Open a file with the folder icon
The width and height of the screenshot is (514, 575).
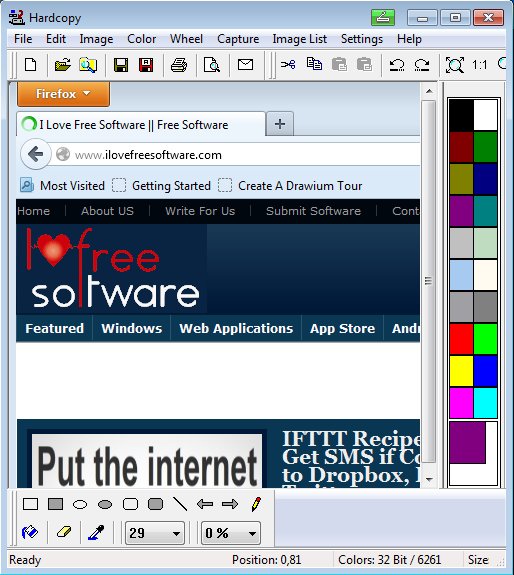pos(63,65)
